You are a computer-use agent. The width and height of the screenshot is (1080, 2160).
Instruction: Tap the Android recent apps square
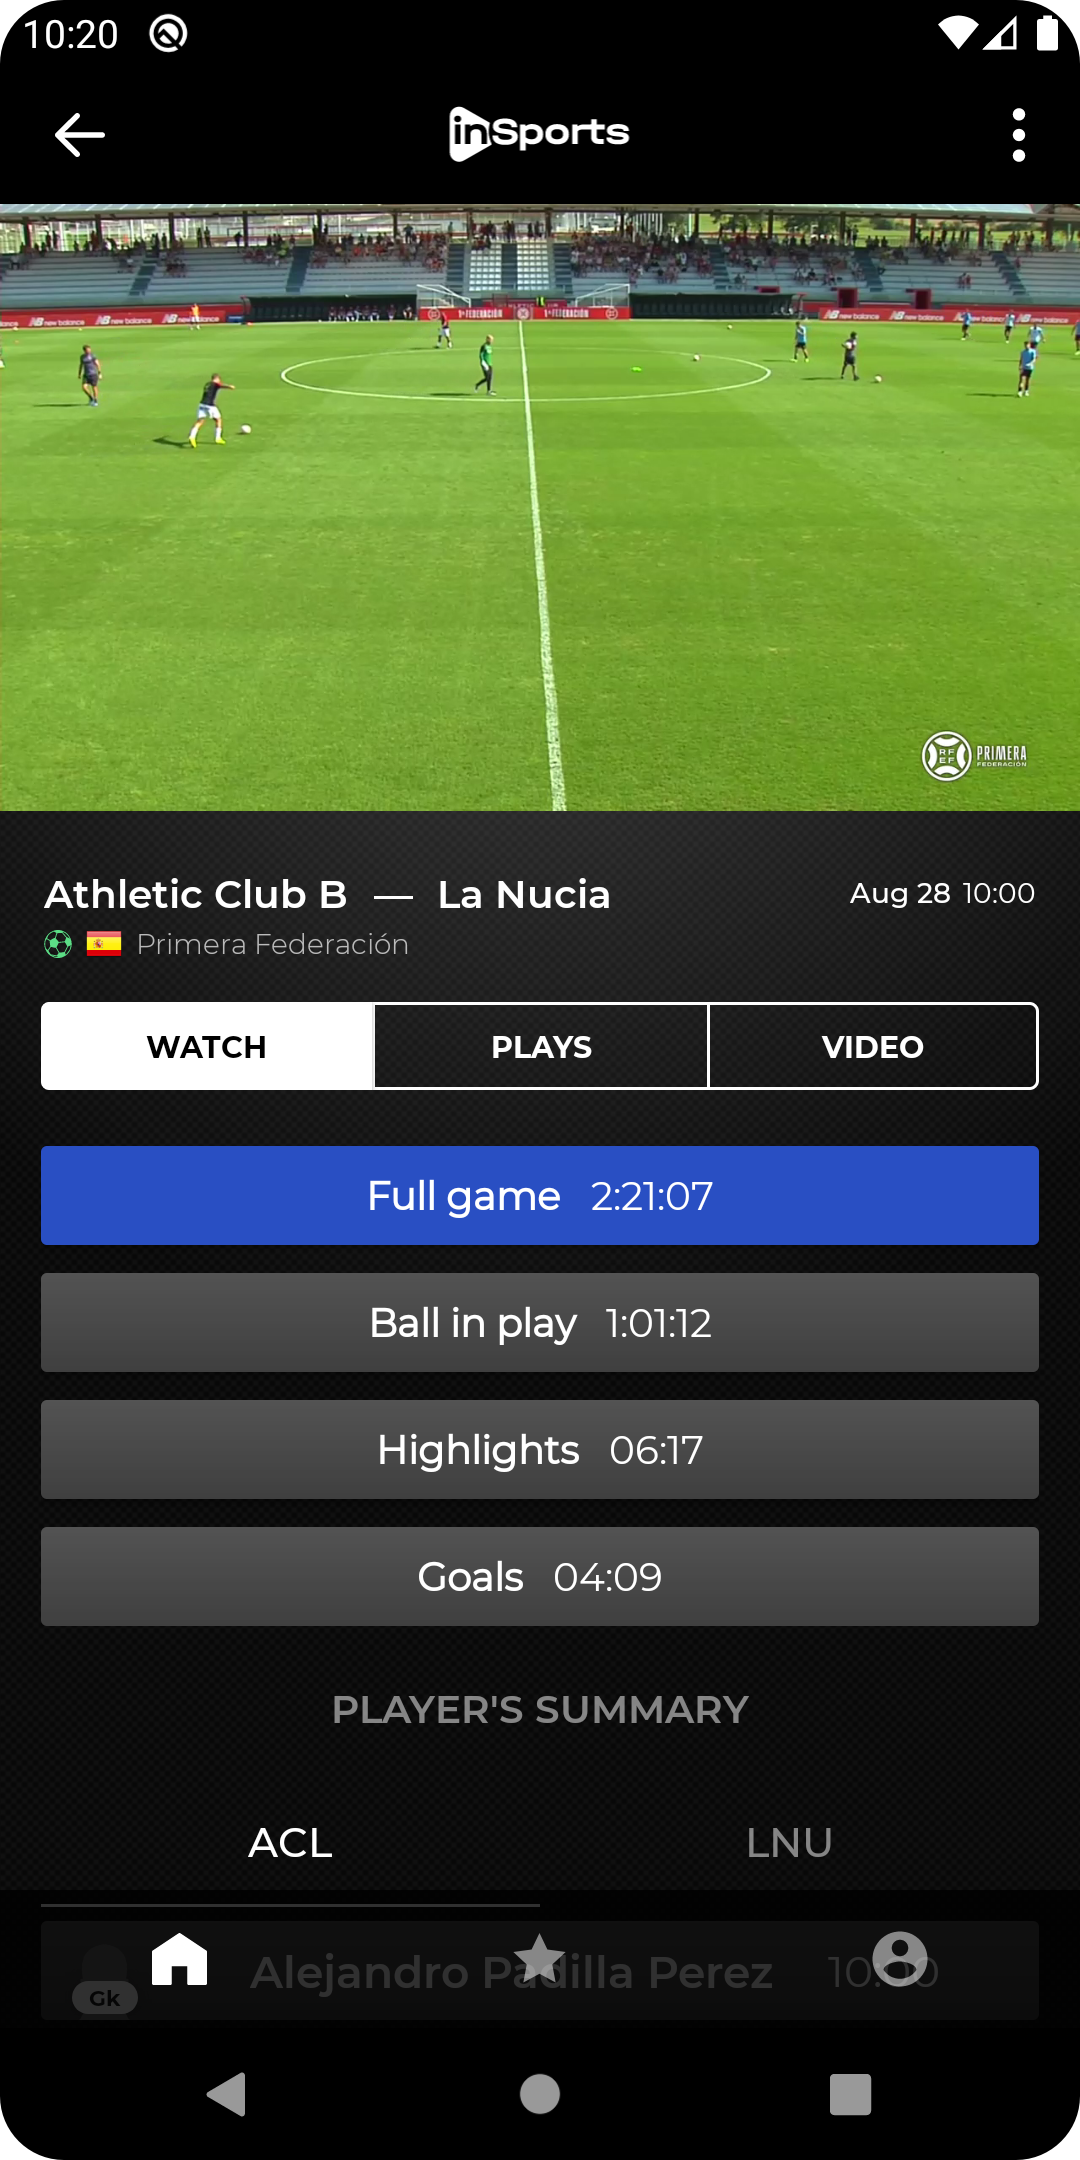tap(851, 2094)
